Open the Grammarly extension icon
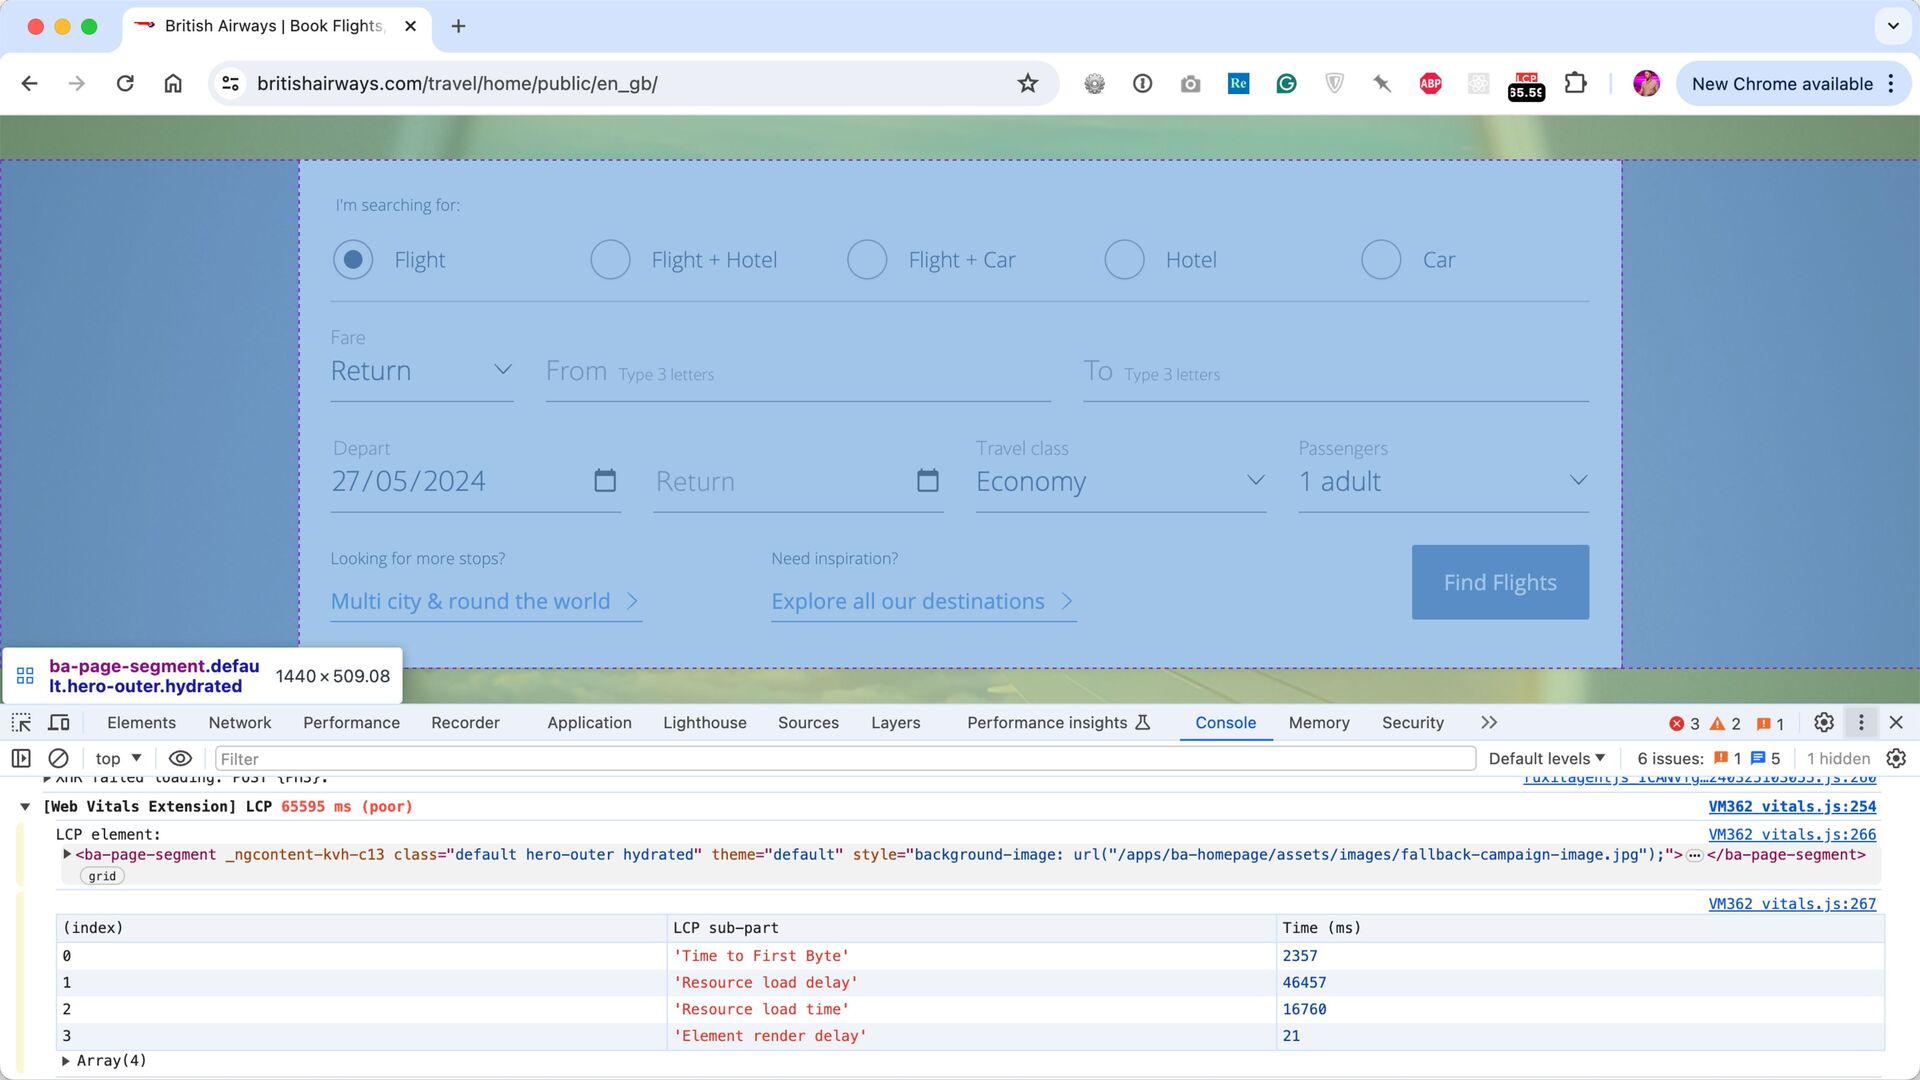The width and height of the screenshot is (1920, 1080). 1286,84
